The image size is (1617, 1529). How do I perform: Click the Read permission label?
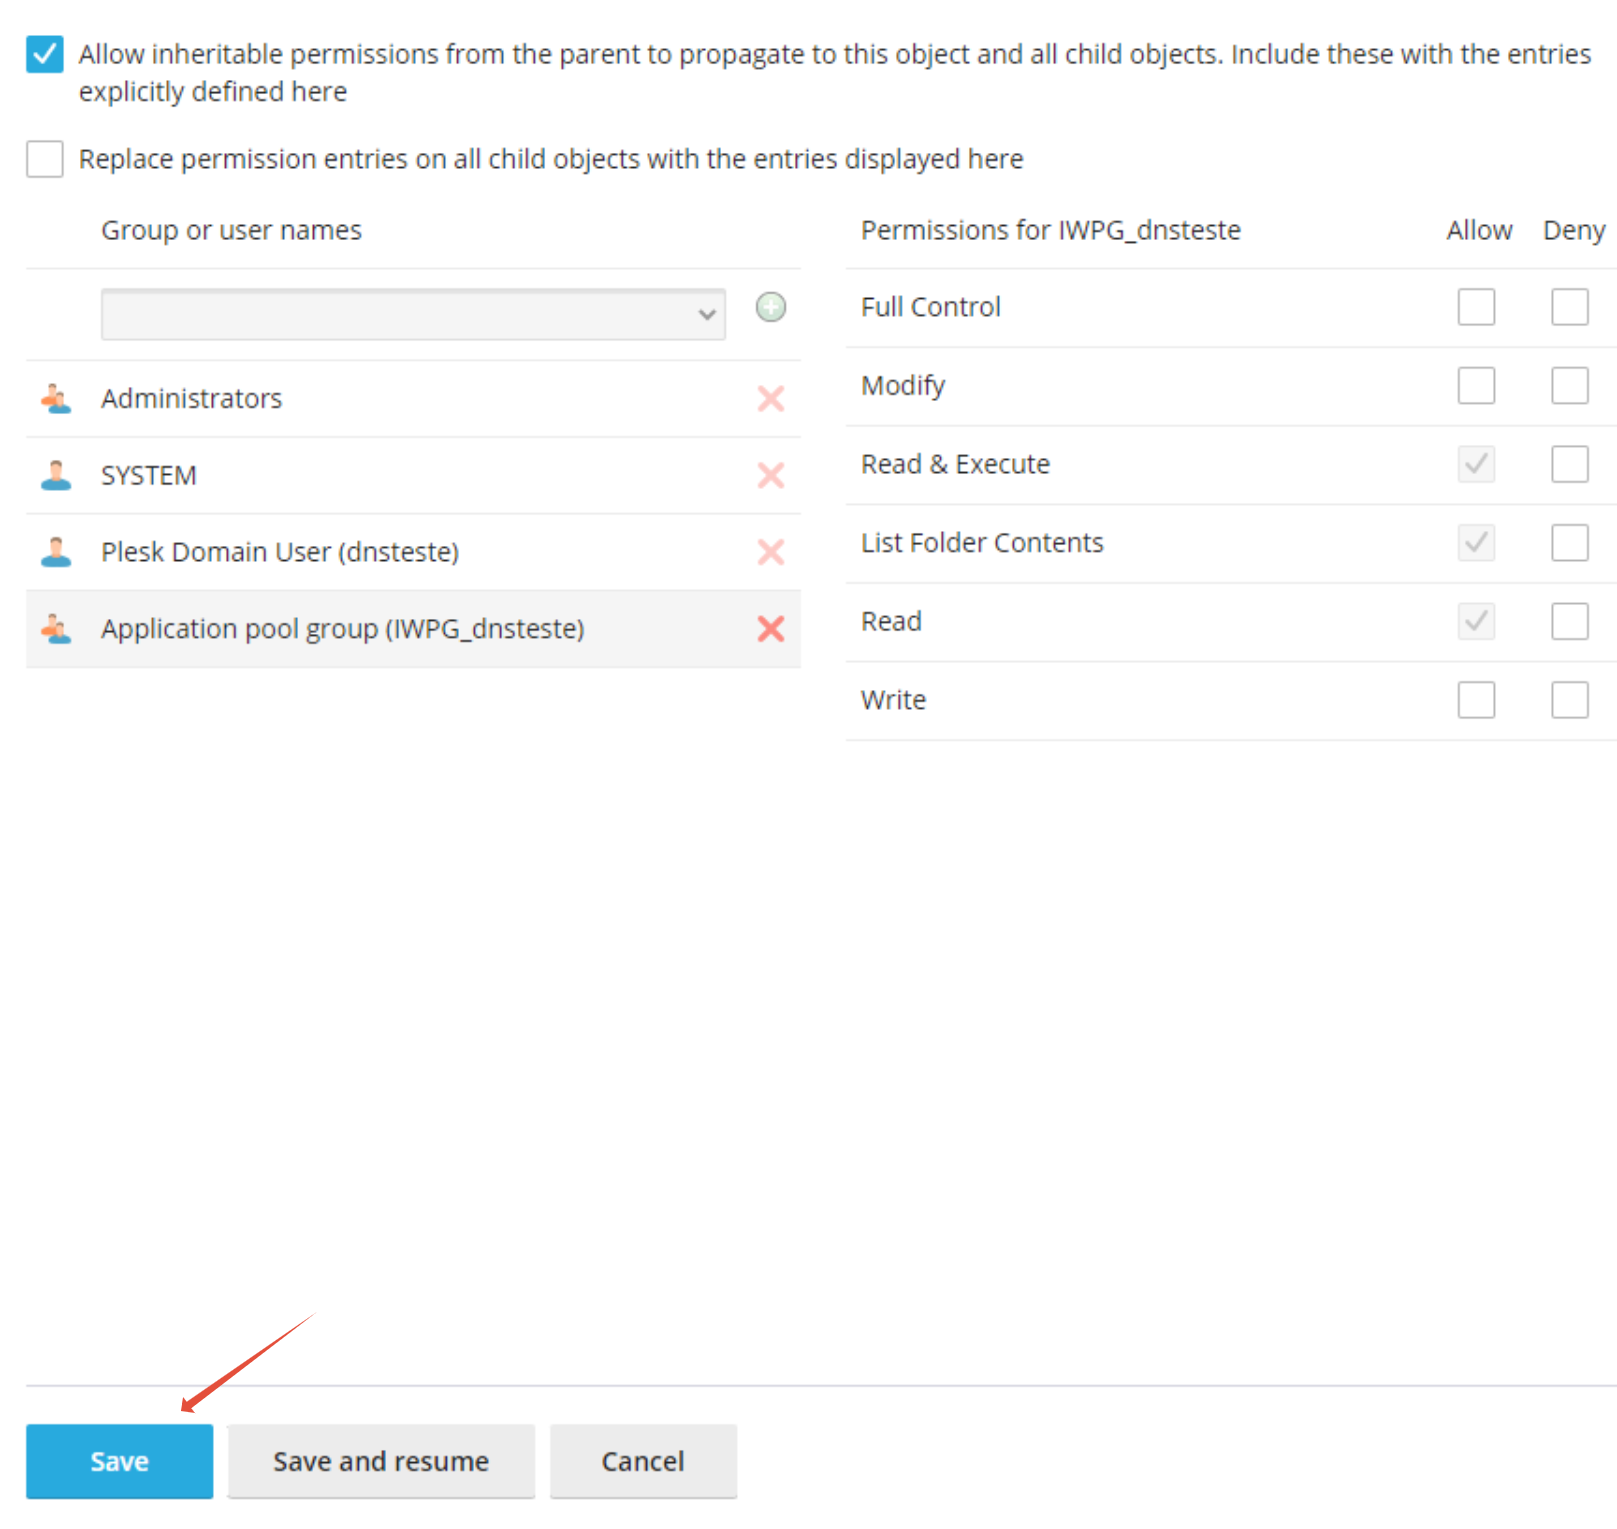pyautogui.click(x=891, y=621)
